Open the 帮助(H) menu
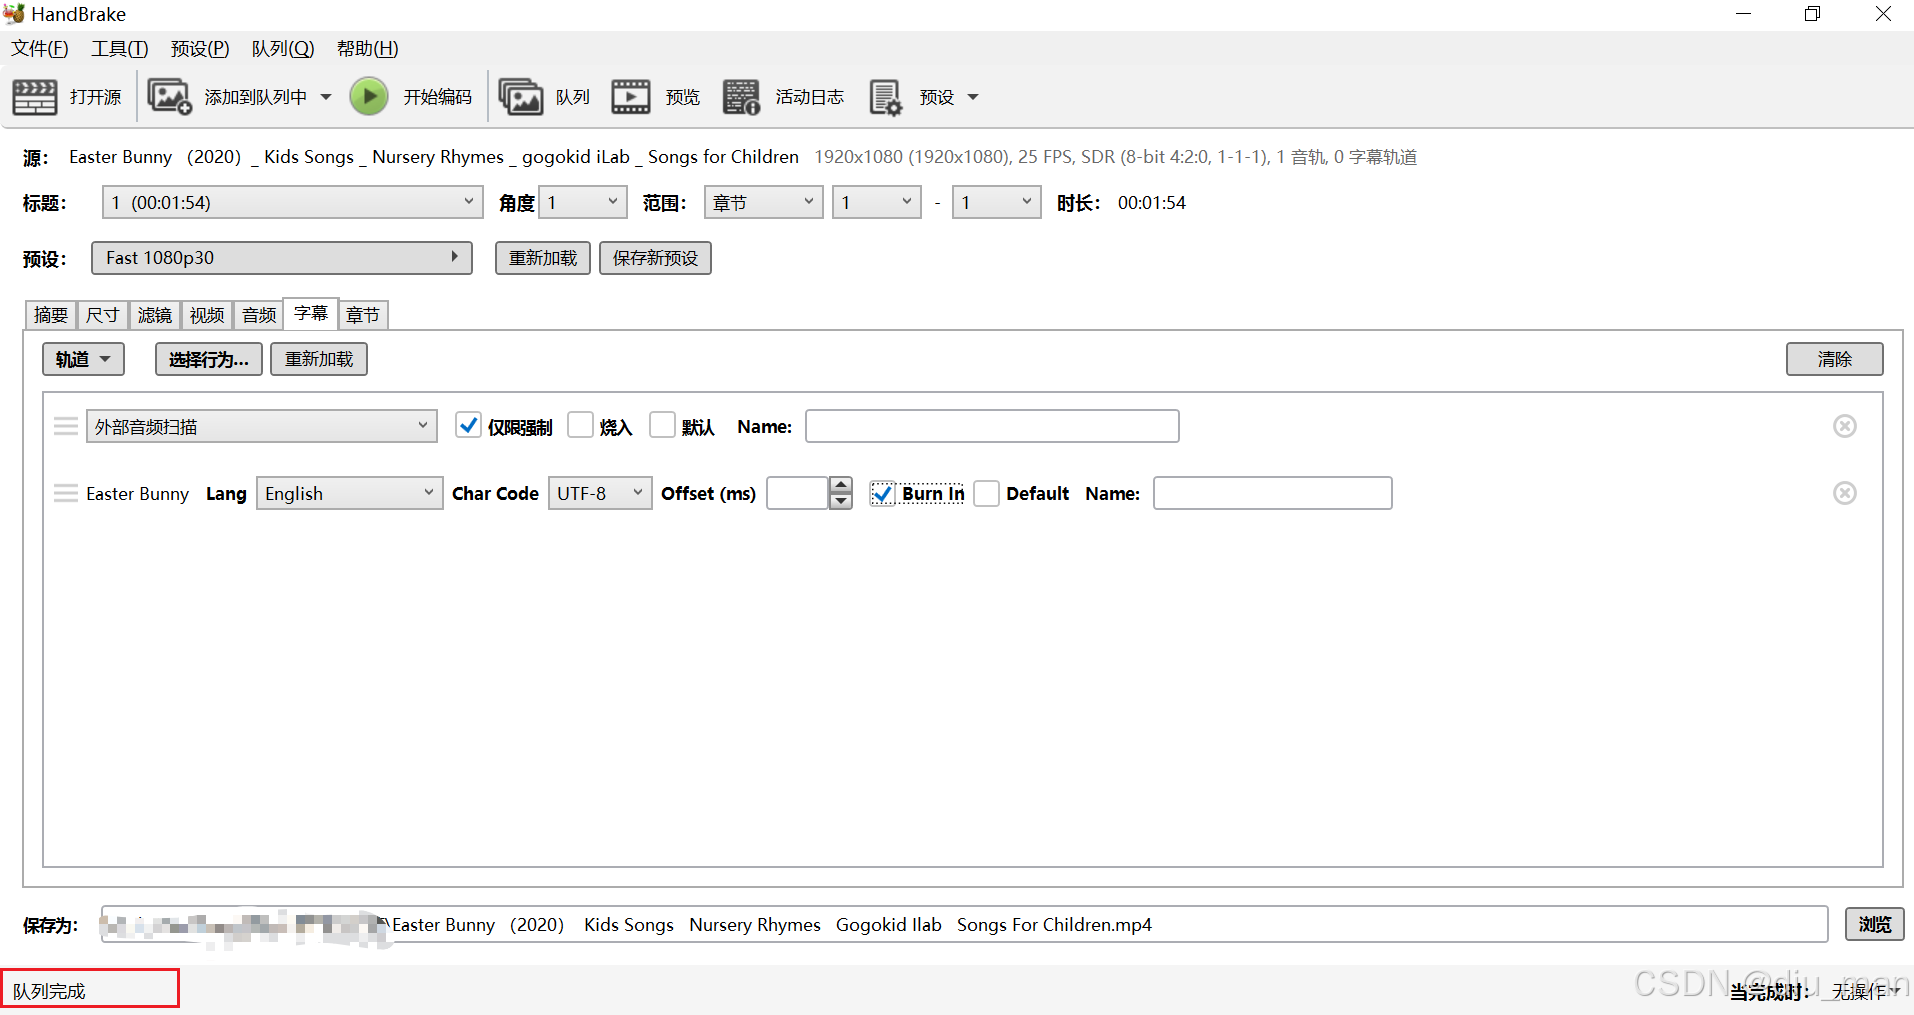1914x1015 pixels. 368,48
